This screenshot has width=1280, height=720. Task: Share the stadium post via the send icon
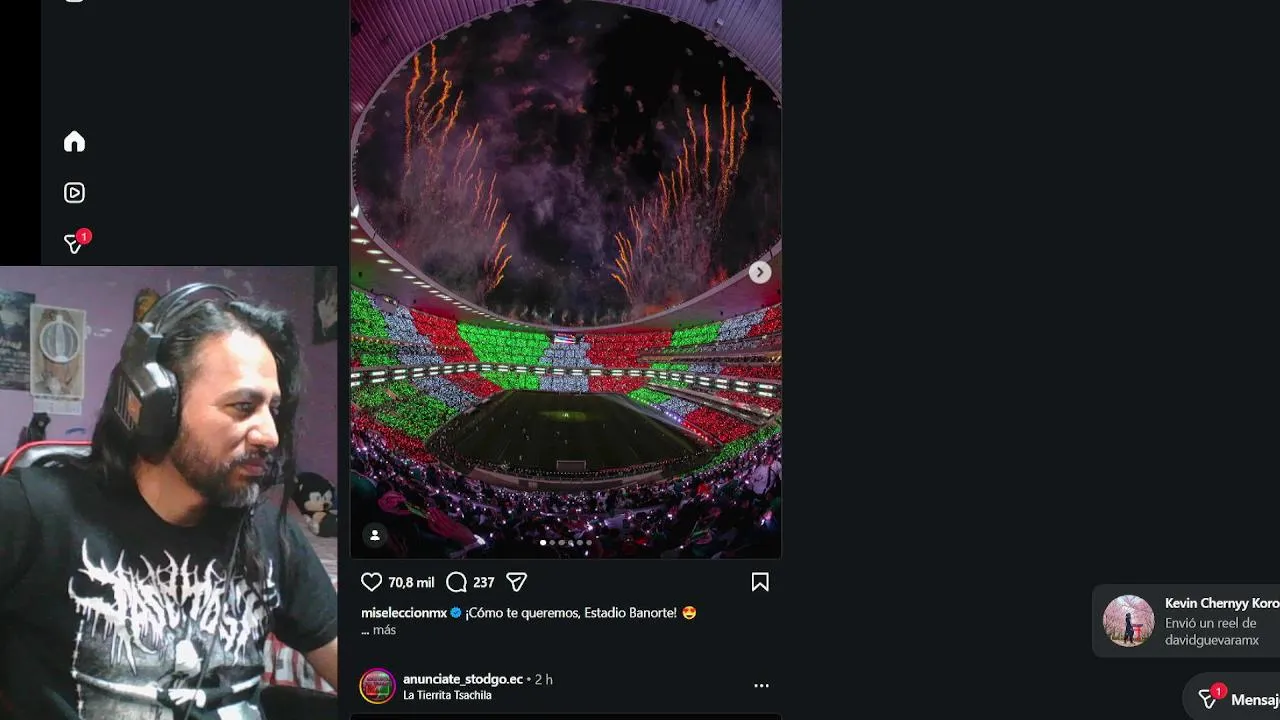(x=516, y=582)
